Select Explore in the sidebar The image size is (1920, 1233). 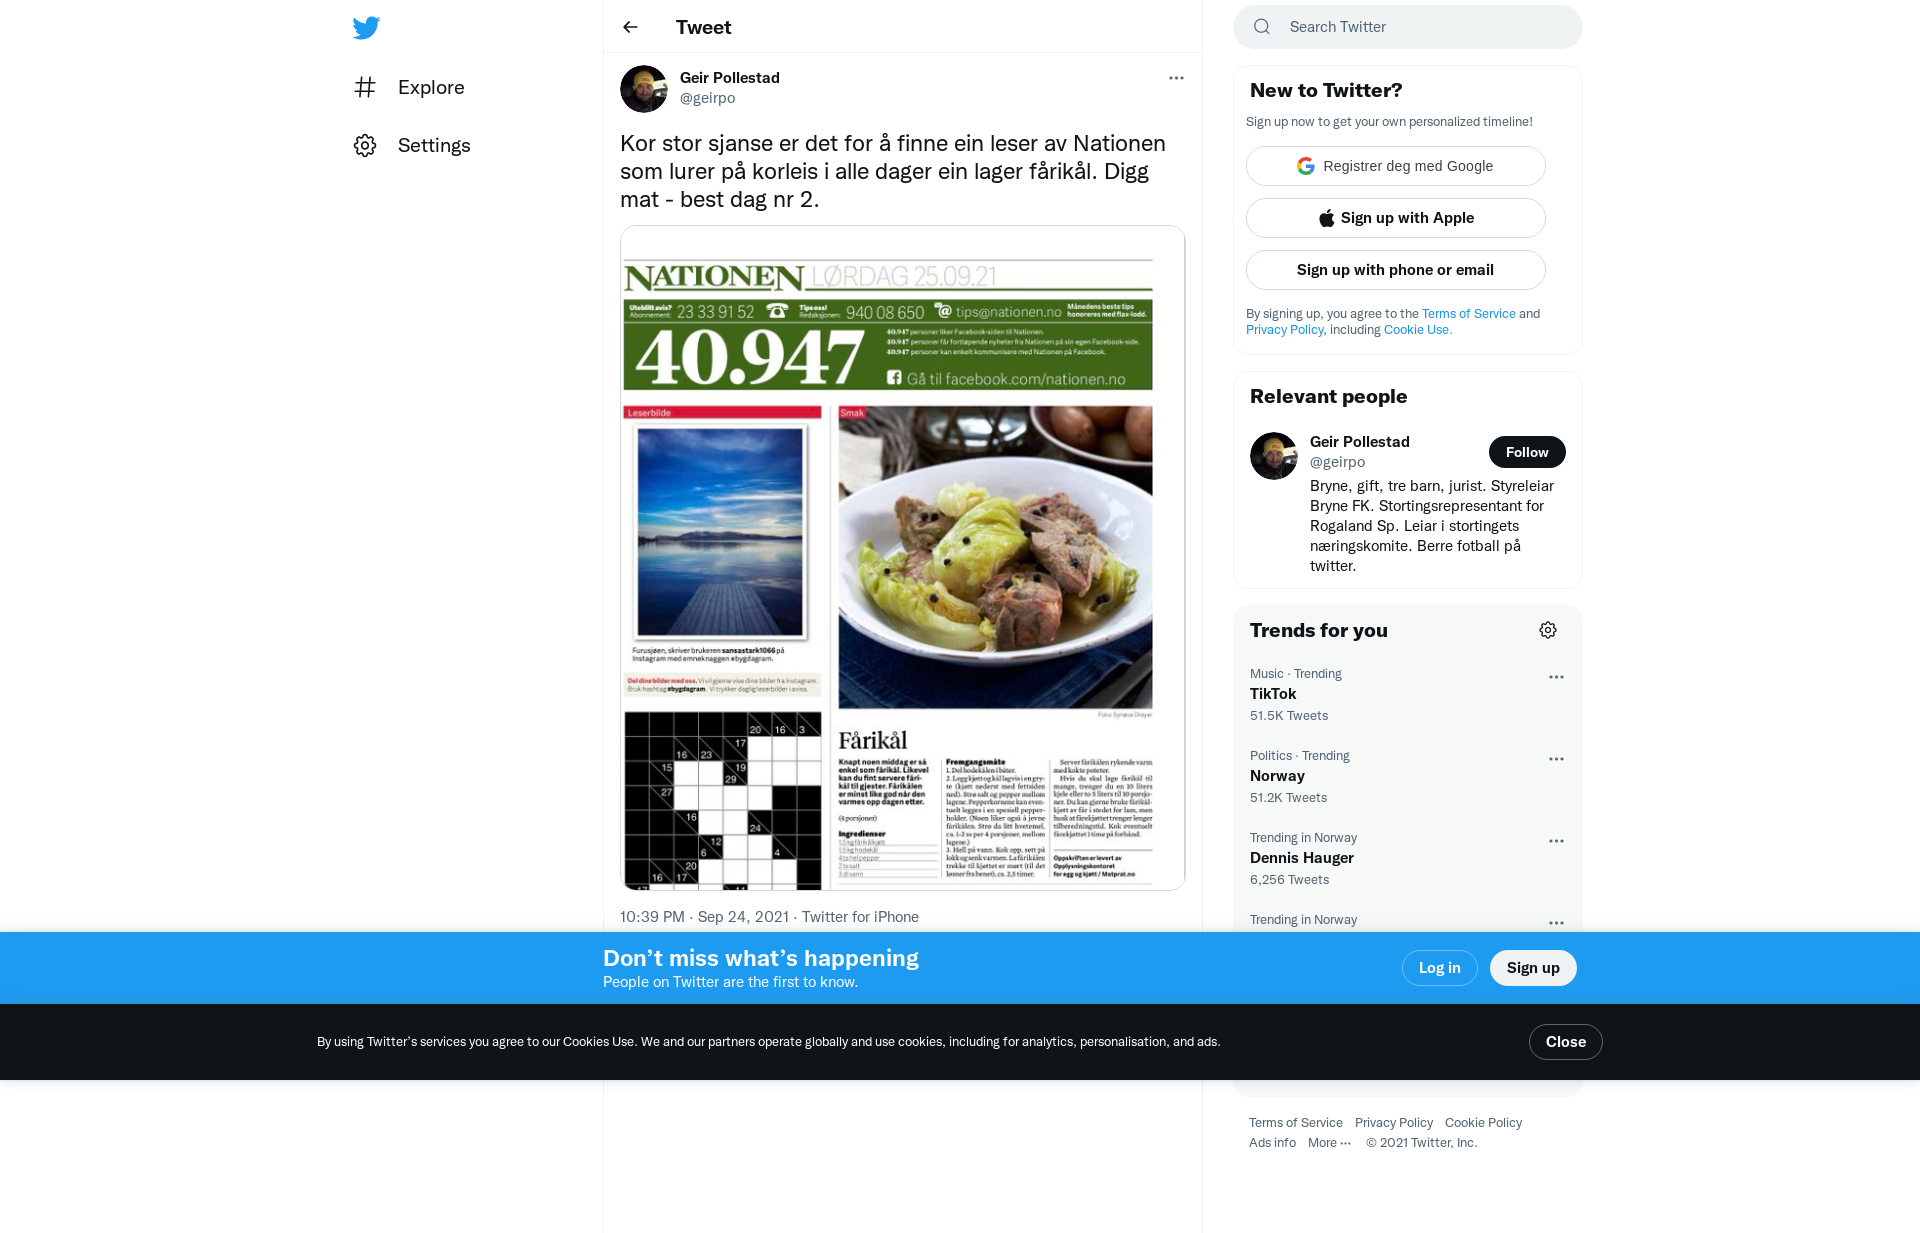(431, 87)
